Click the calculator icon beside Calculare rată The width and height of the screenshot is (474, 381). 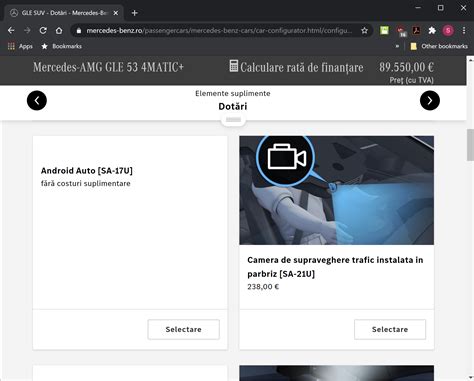click(x=234, y=66)
